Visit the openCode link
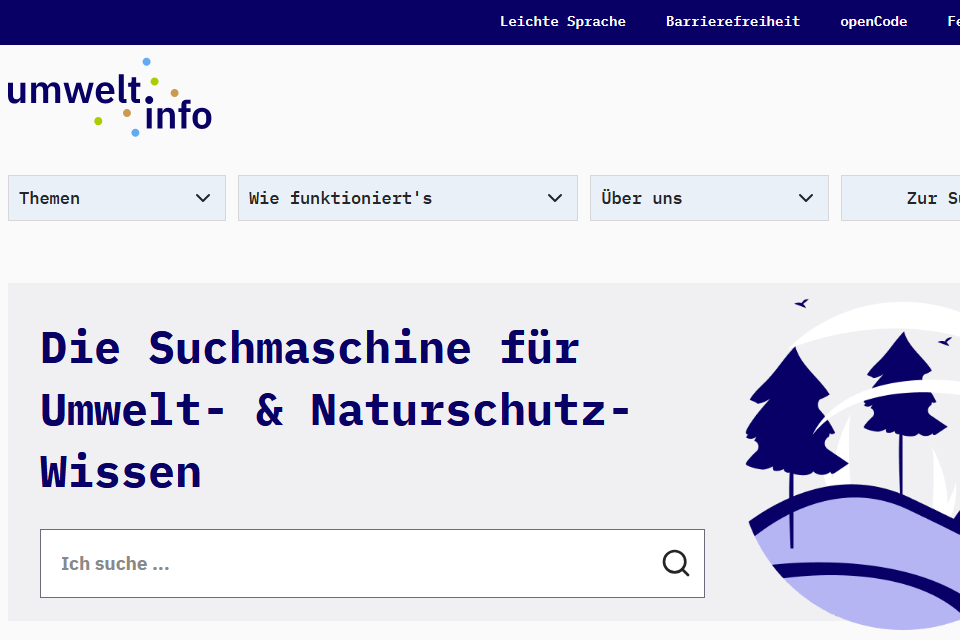960x640 pixels. pyautogui.click(x=873, y=21)
